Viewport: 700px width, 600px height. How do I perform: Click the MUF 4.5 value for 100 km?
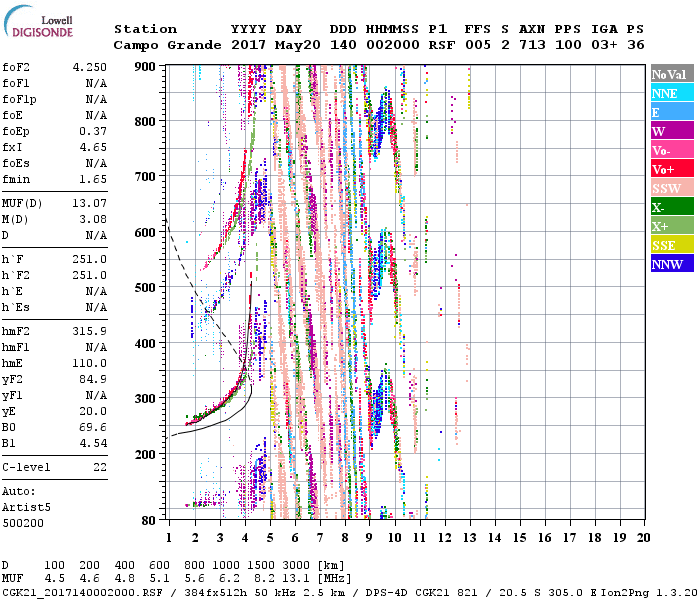coord(54,579)
